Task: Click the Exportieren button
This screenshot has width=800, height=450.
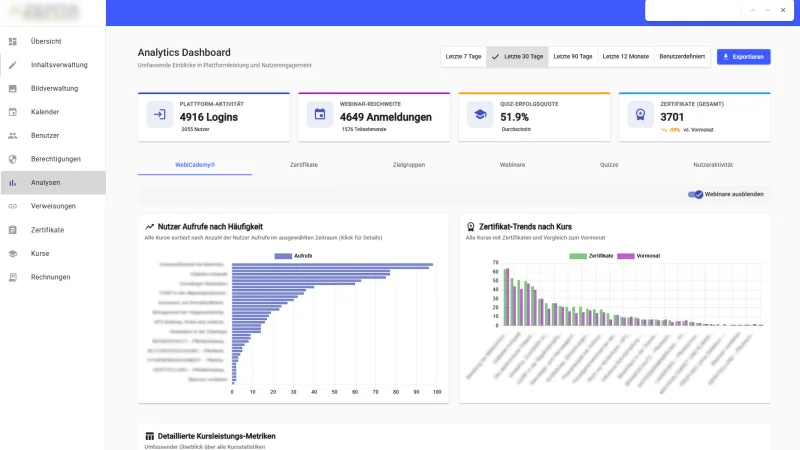Action: 743,57
